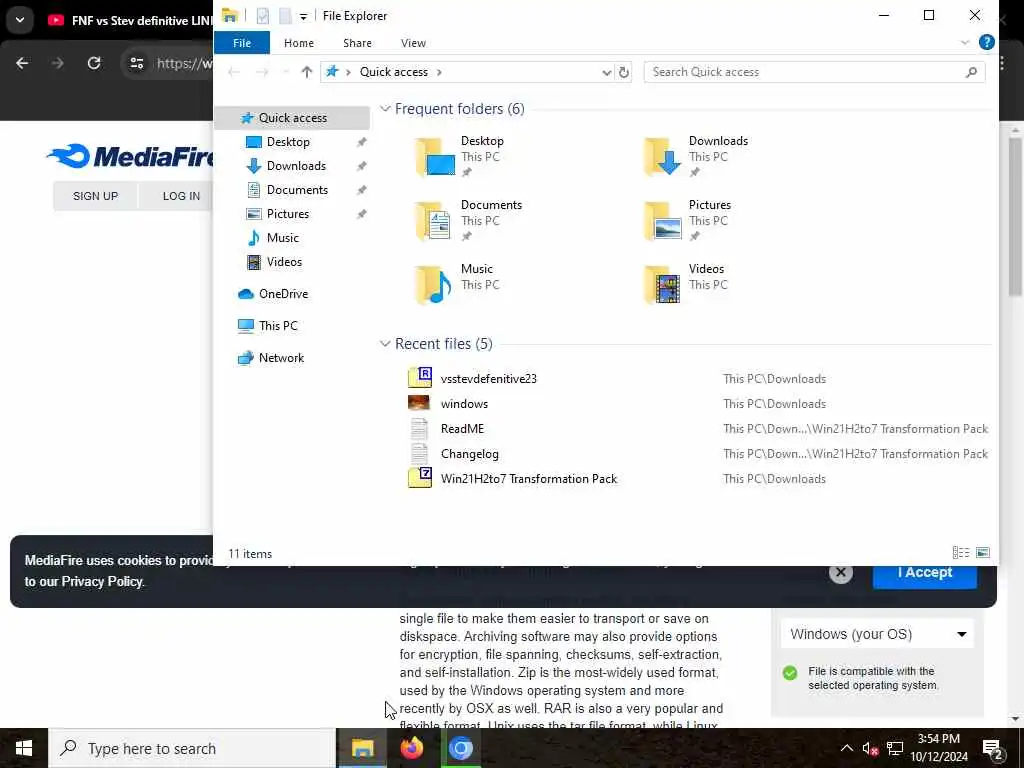Select OneDrive in the navigation pane

283,294
